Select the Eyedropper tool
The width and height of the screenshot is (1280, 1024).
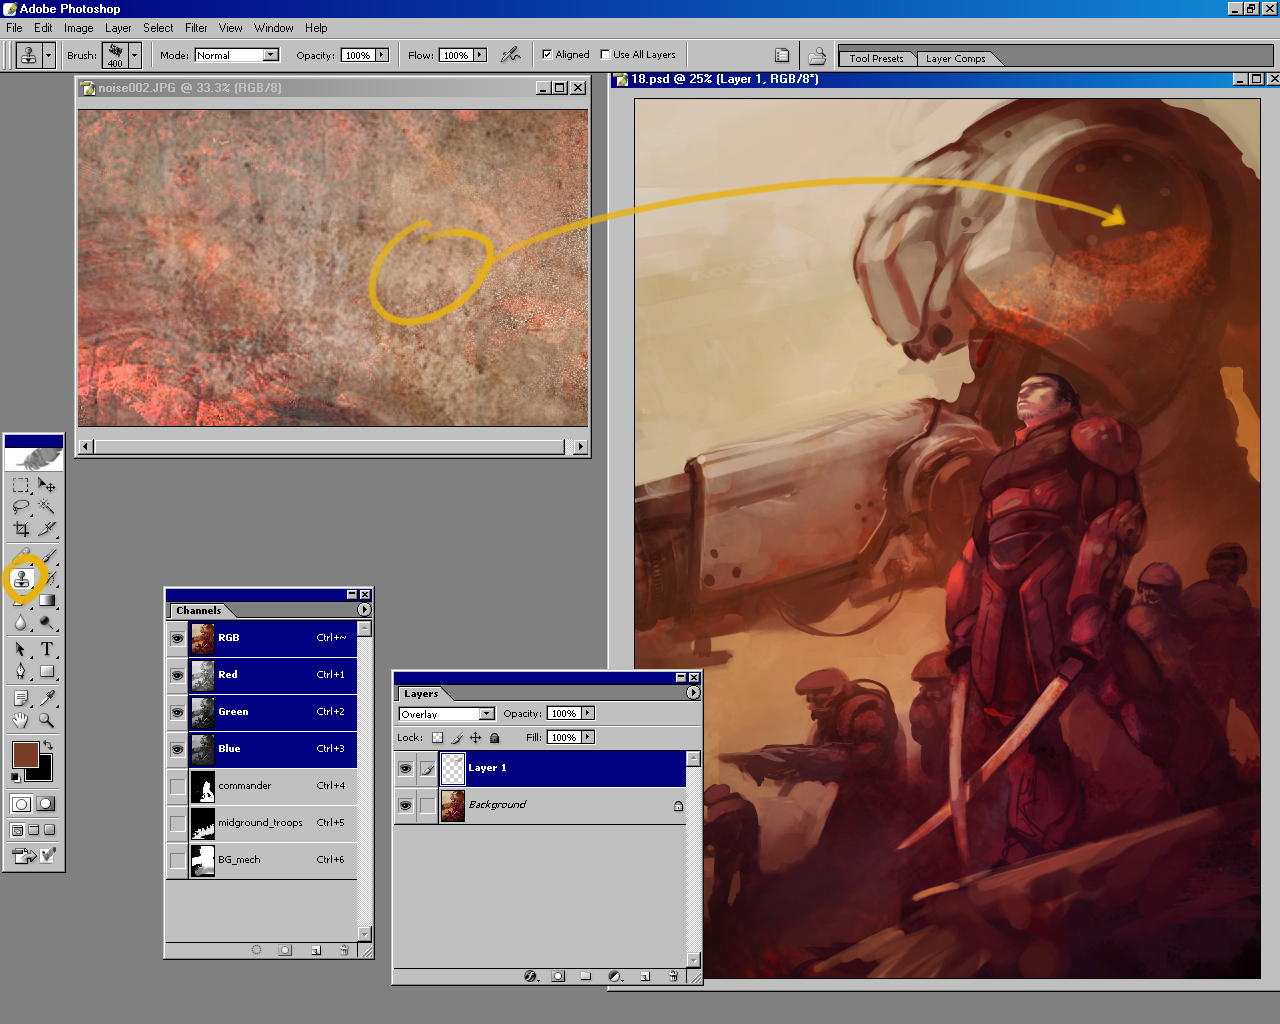[47, 698]
